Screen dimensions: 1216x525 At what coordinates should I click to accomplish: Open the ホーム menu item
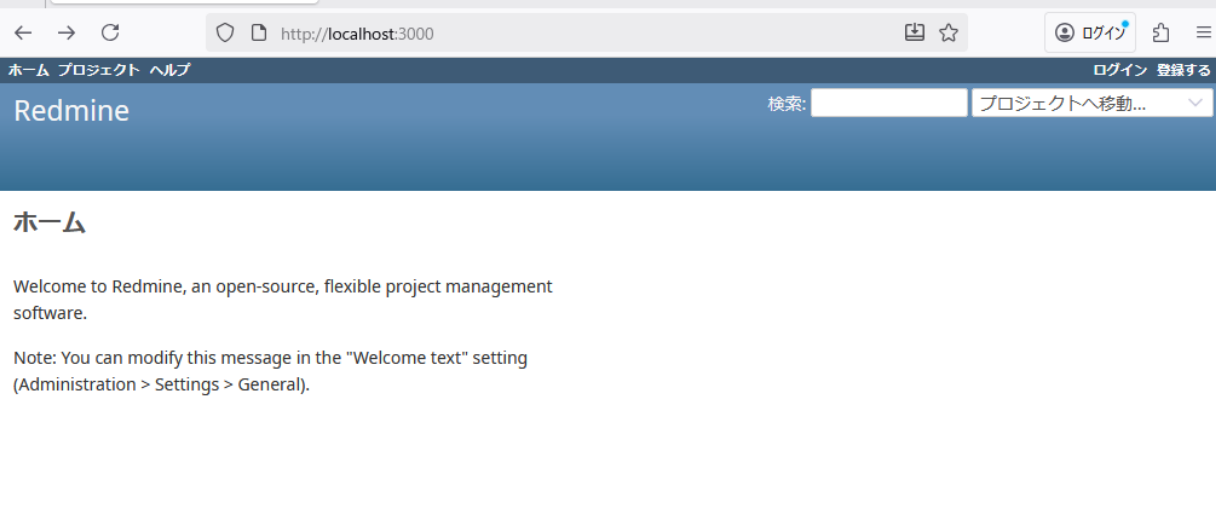(28, 70)
